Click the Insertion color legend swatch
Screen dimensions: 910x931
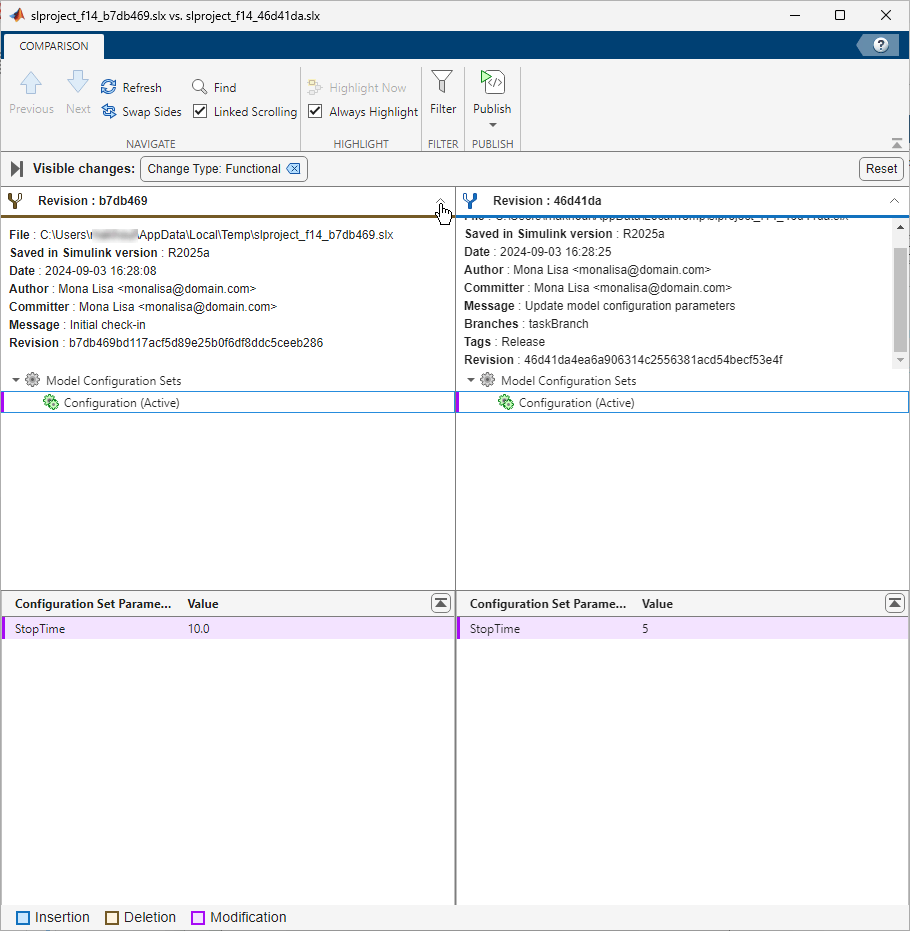[x=23, y=917]
